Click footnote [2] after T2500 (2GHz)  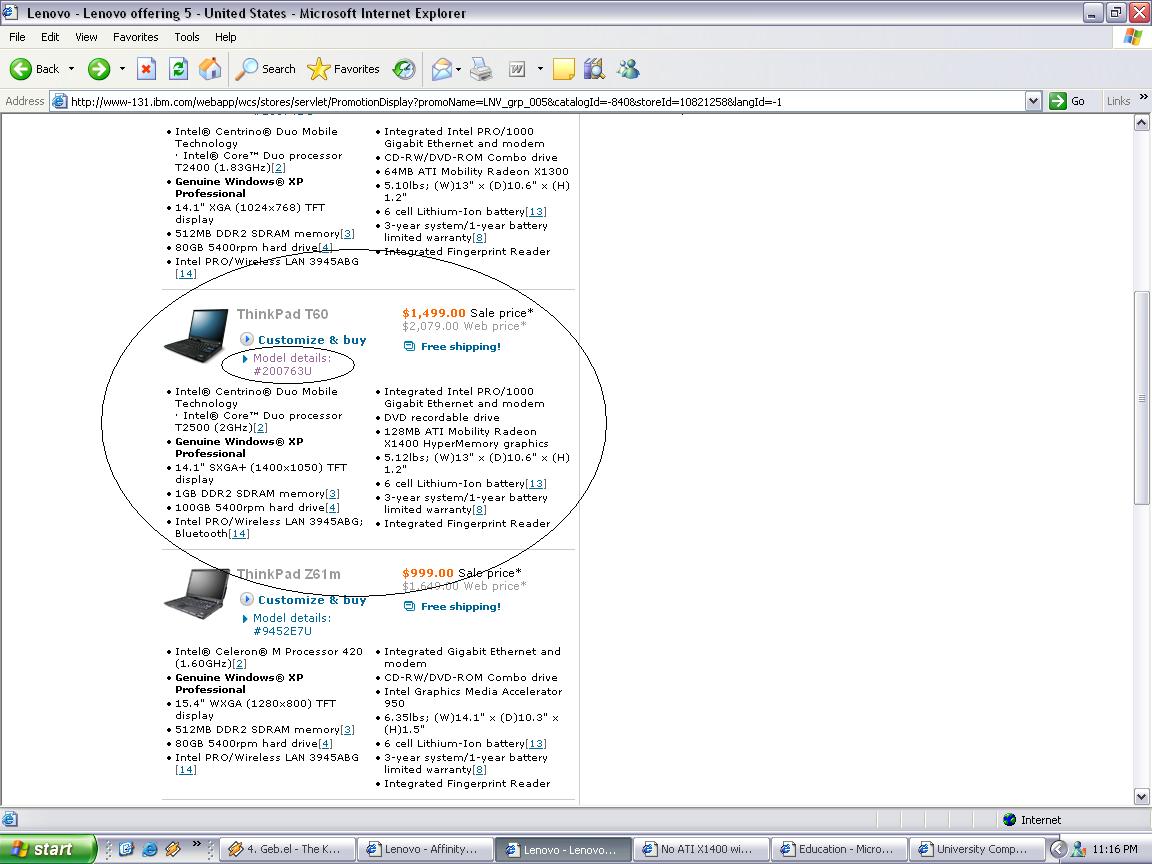[260, 428]
